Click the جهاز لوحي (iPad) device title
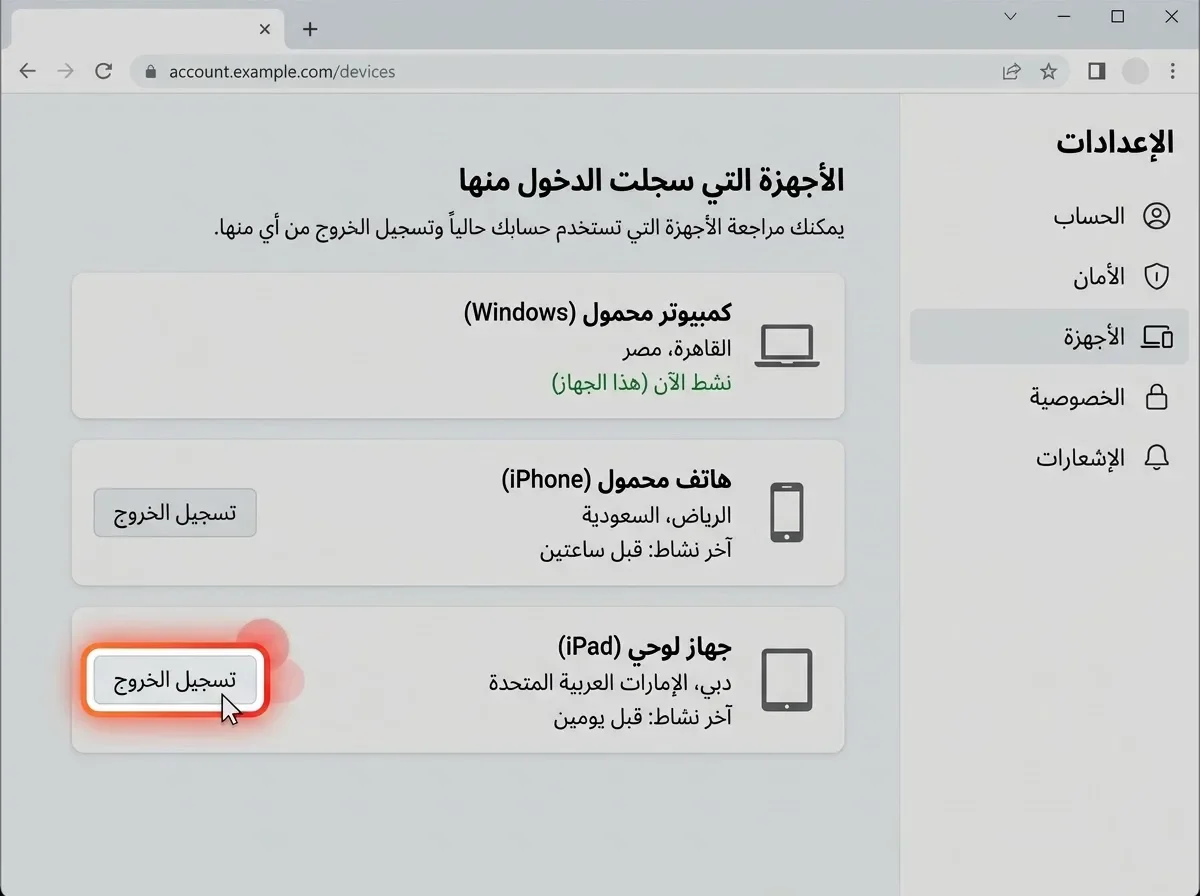This screenshot has height=896, width=1200. tap(645, 647)
